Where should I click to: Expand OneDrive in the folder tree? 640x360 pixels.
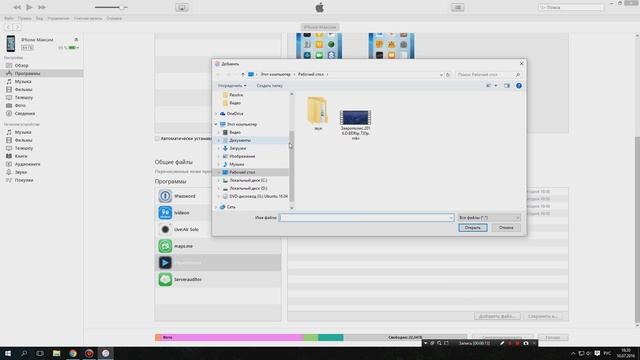216,113
